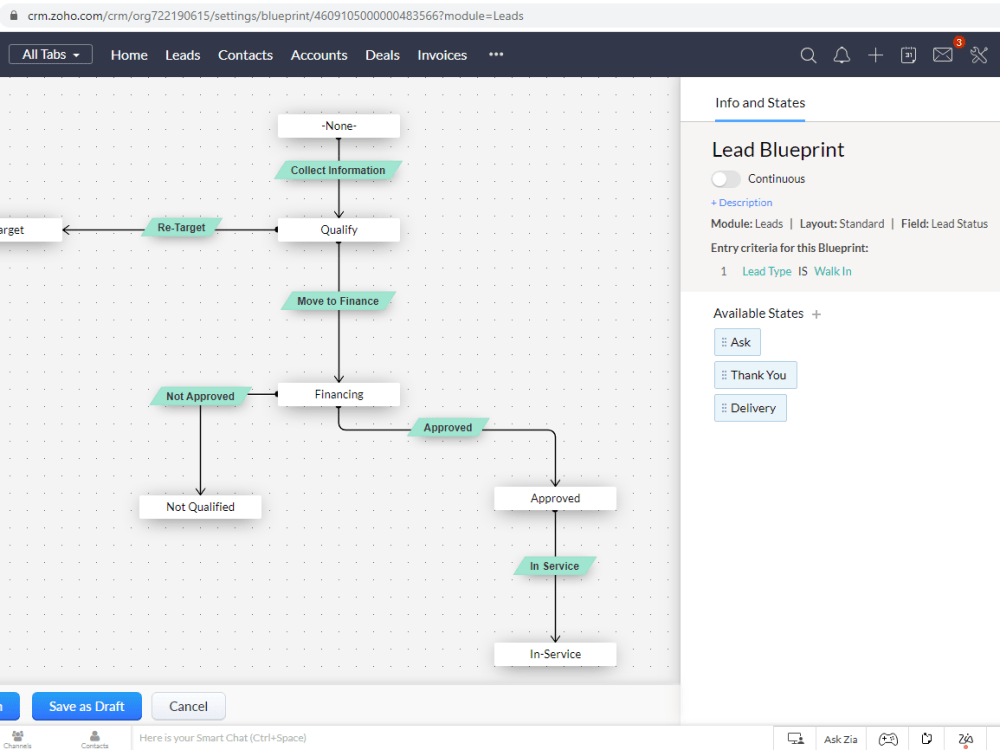Click the gamepad icon in bottom bar

click(x=888, y=739)
